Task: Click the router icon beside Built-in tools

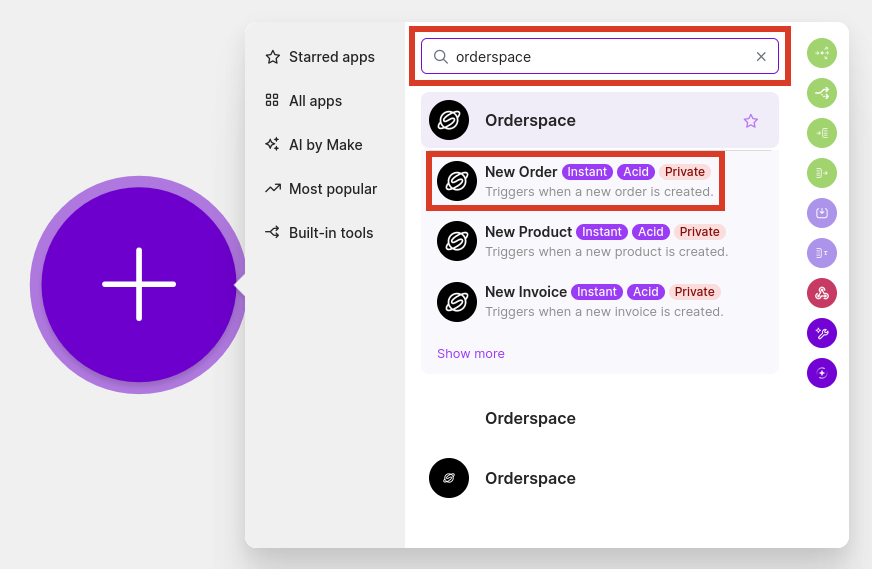Action: tap(272, 232)
